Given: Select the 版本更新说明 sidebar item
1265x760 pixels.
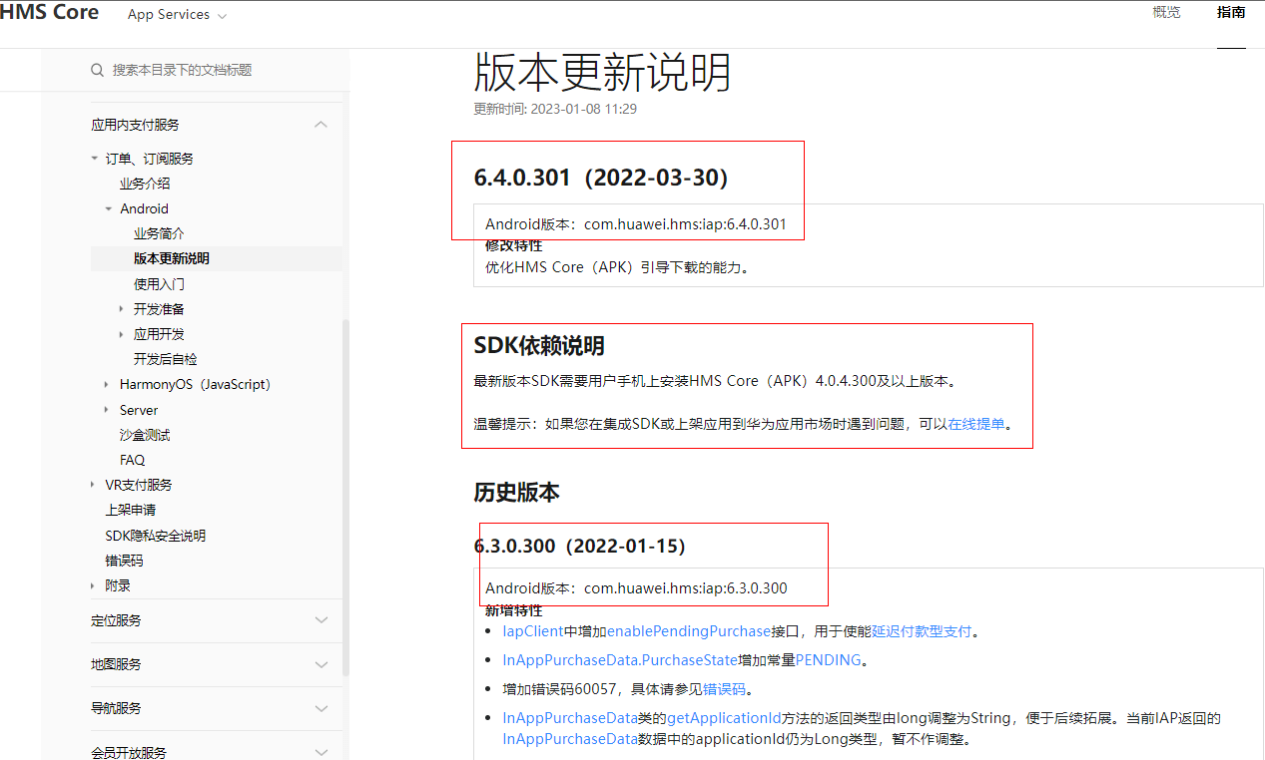Looking at the screenshot, I should (172, 259).
